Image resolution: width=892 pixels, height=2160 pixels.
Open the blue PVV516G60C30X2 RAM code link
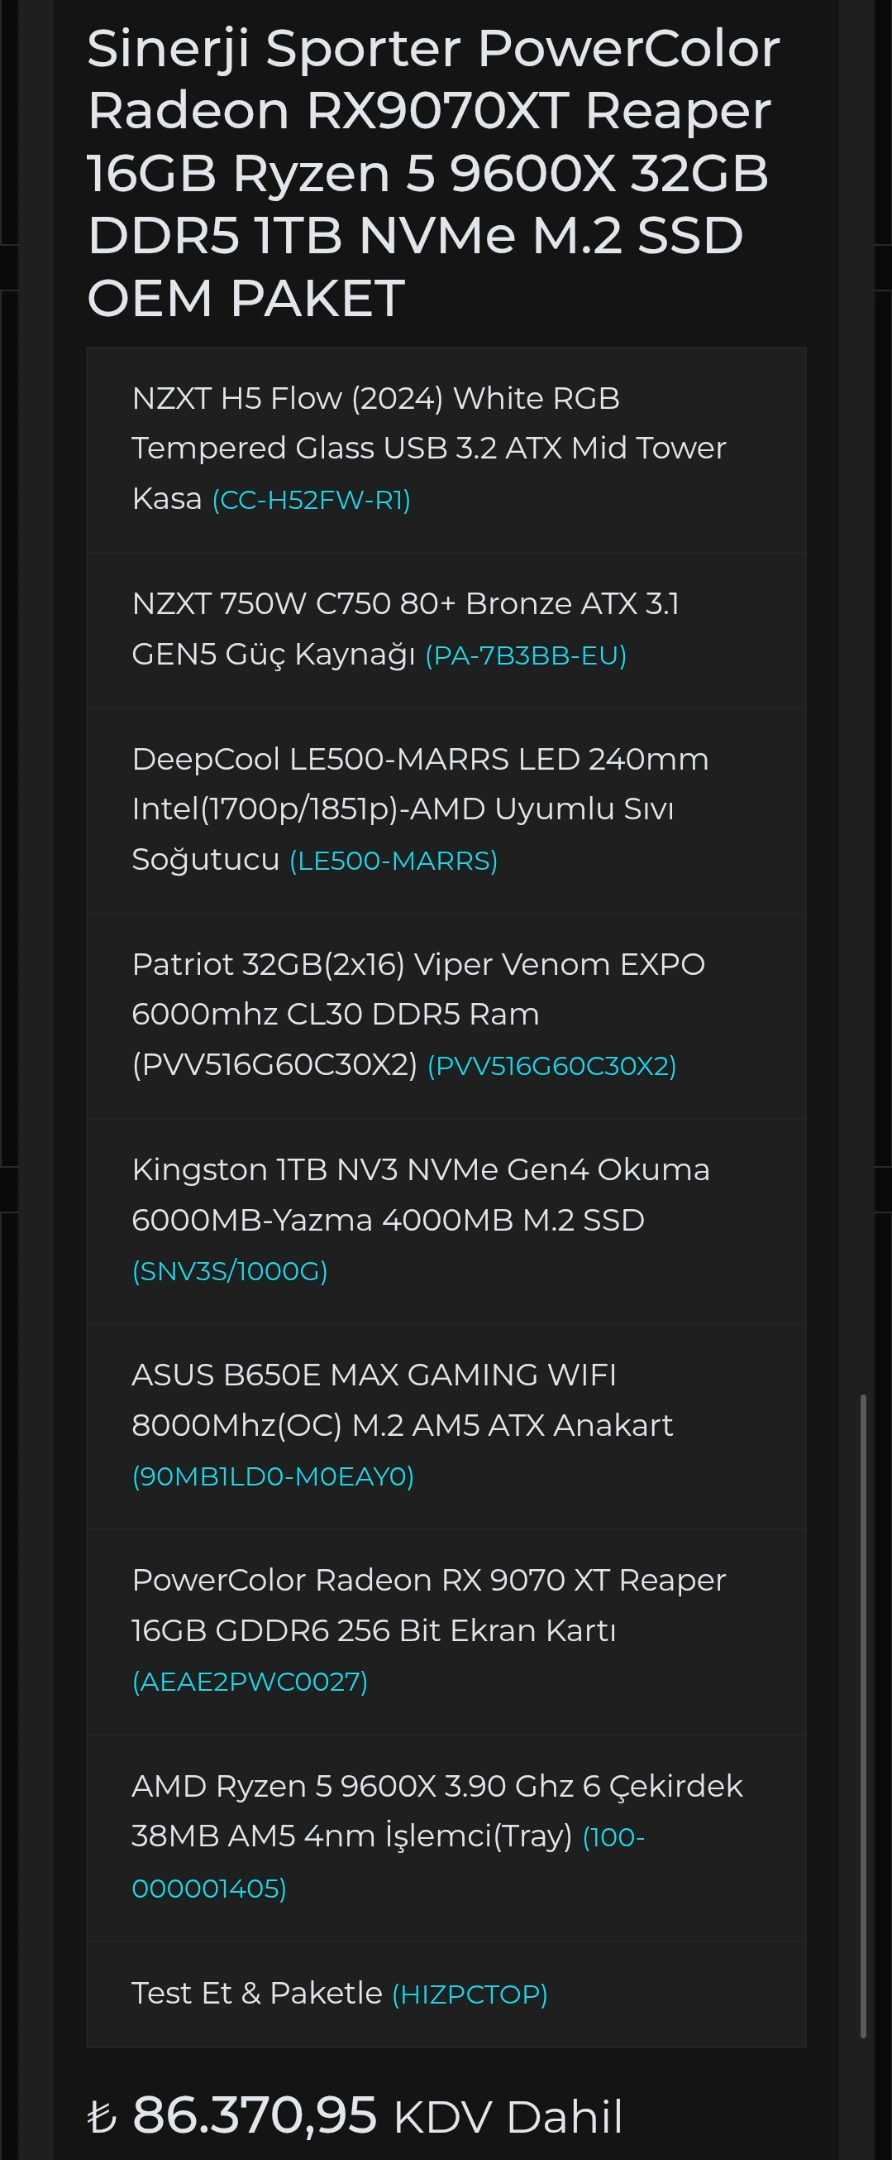pyautogui.click(x=552, y=1066)
